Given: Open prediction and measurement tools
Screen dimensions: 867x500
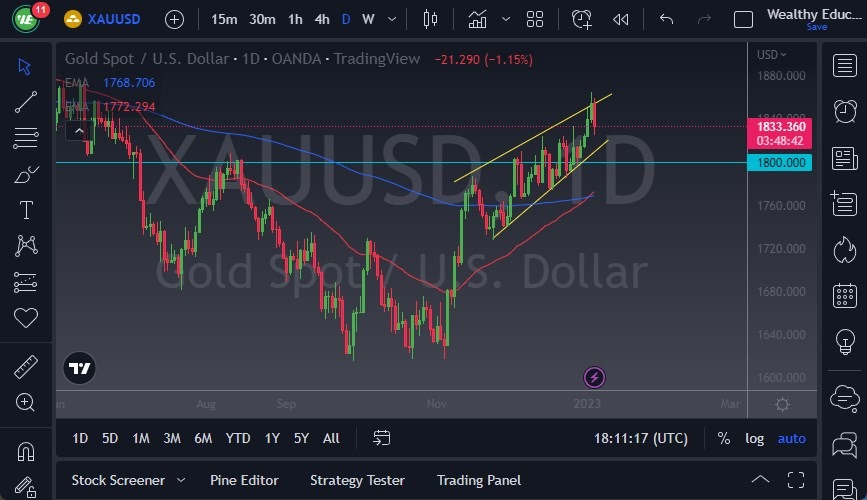Looking at the screenshot, I should [25, 282].
